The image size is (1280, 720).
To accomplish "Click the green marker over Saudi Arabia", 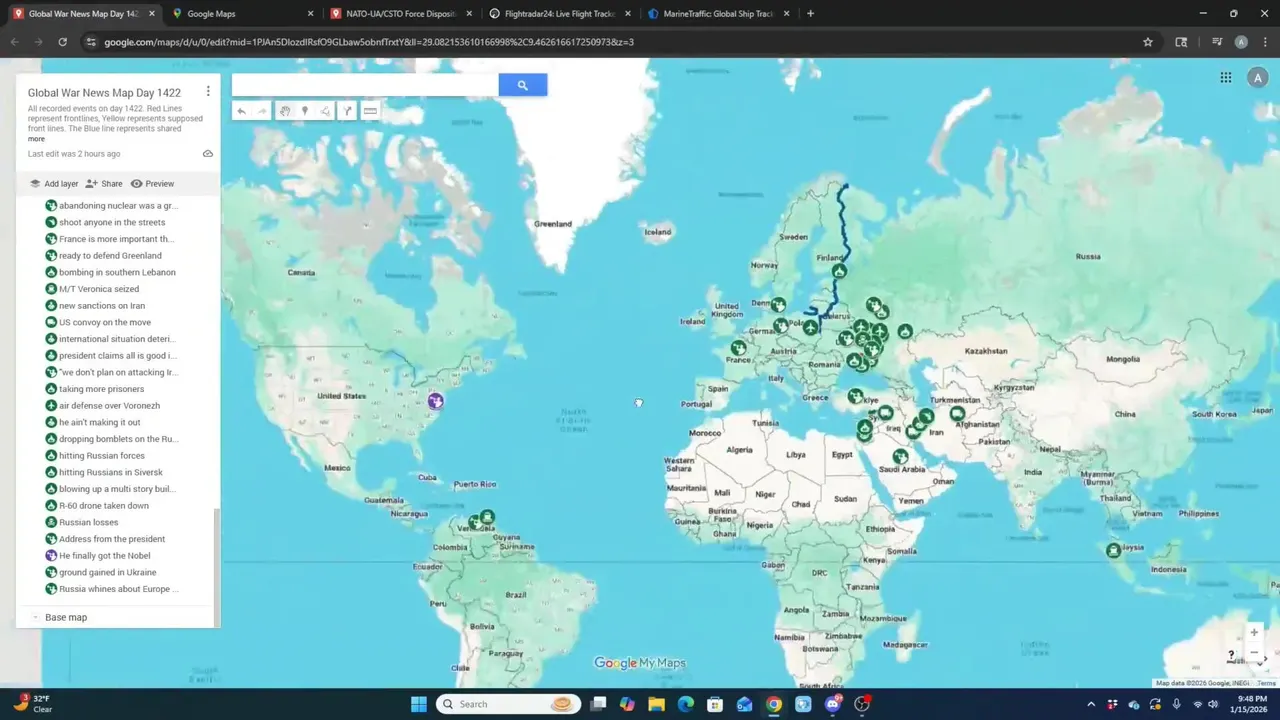I will coord(900,457).
